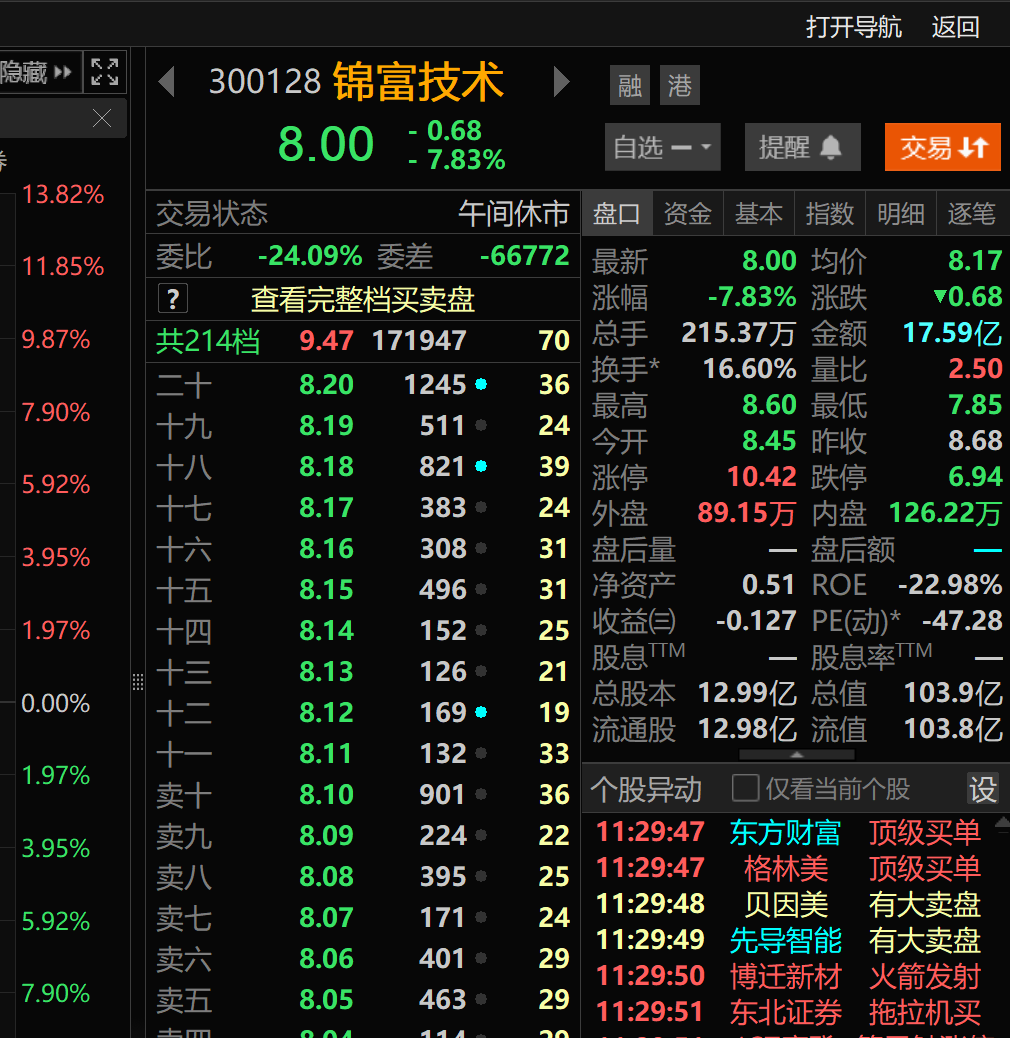This screenshot has height=1038, width=1010.
Task: Click the 融 margin badge
Action: pos(630,85)
